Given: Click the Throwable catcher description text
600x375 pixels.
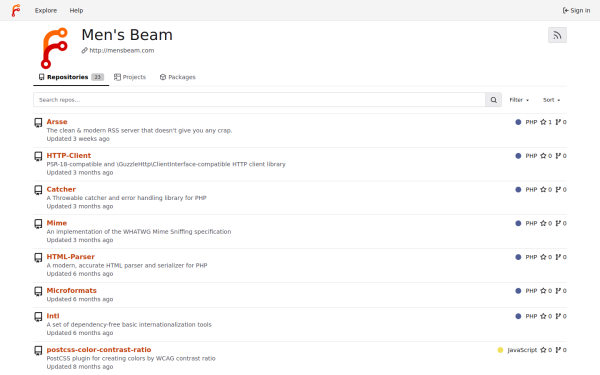Looking at the screenshot, I should 127,198.
